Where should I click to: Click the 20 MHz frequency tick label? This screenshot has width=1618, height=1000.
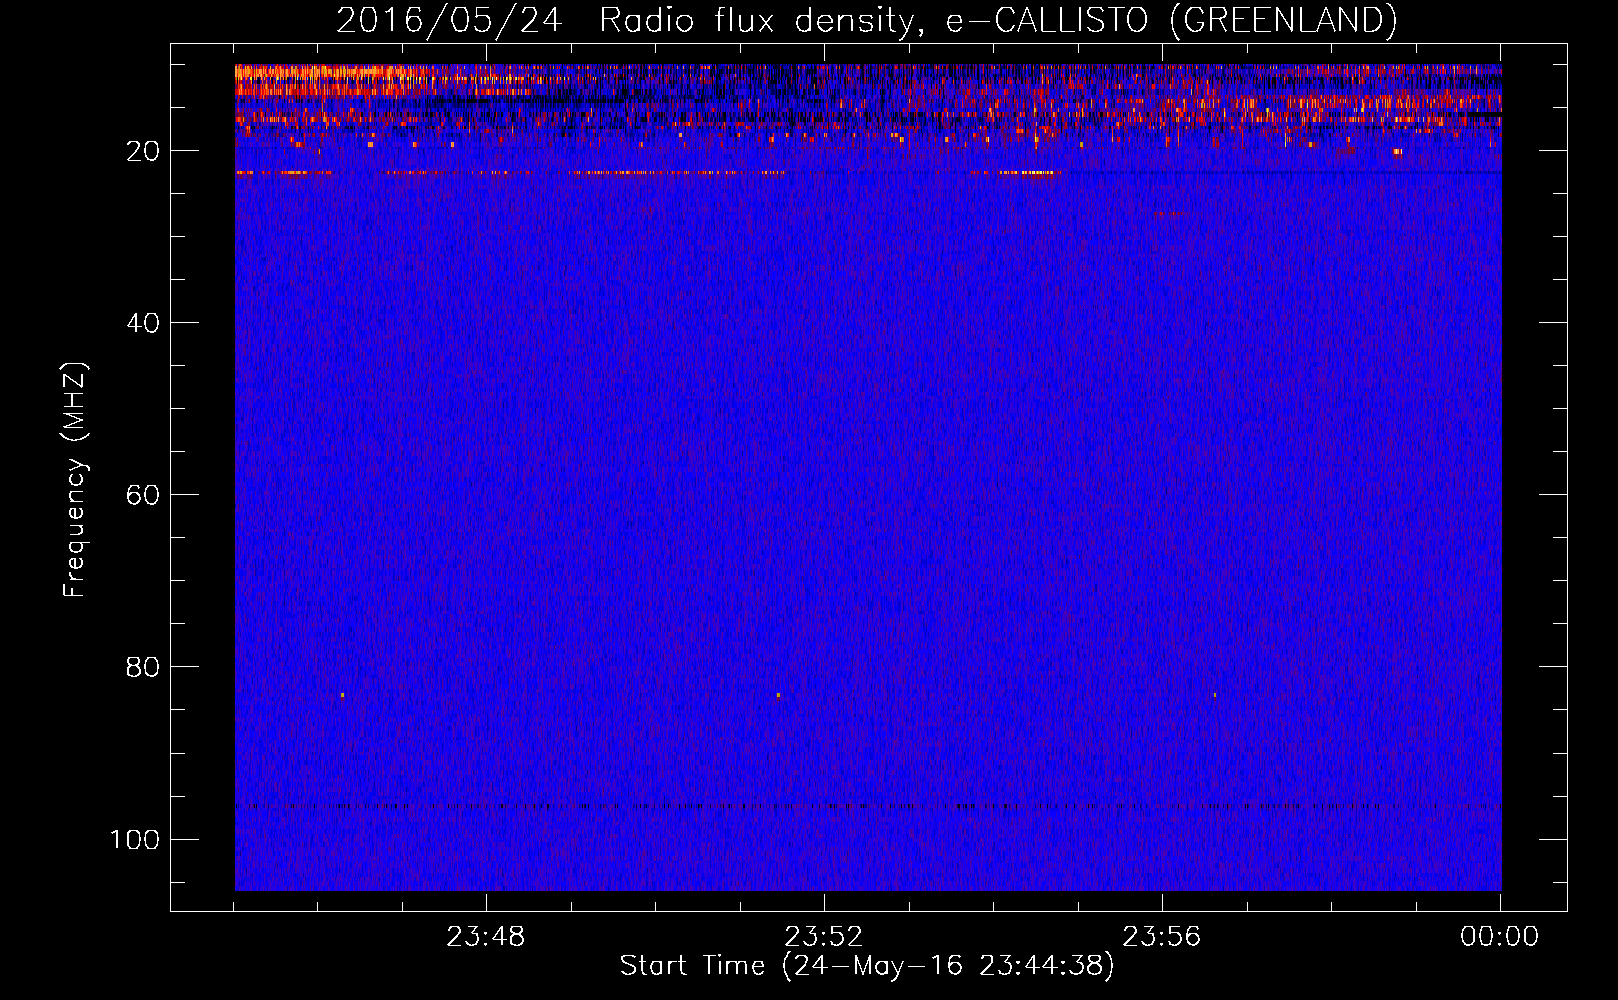point(143,151)
